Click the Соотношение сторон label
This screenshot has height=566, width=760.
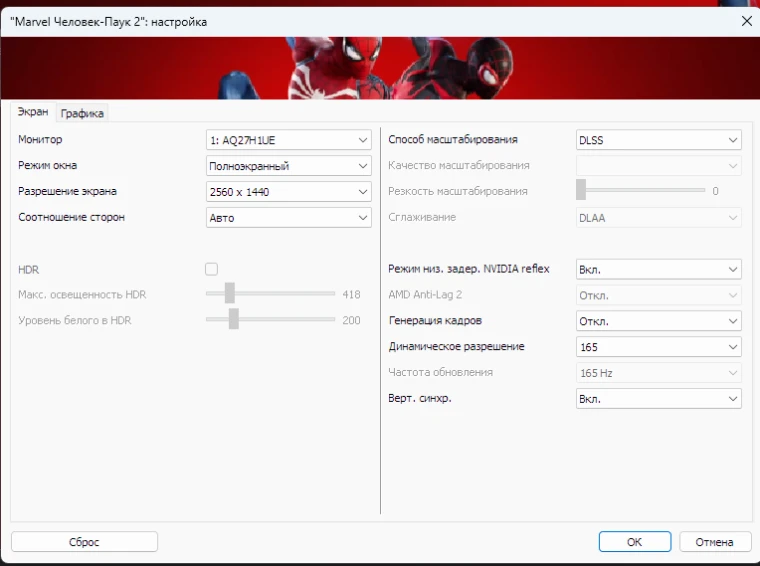71,217
